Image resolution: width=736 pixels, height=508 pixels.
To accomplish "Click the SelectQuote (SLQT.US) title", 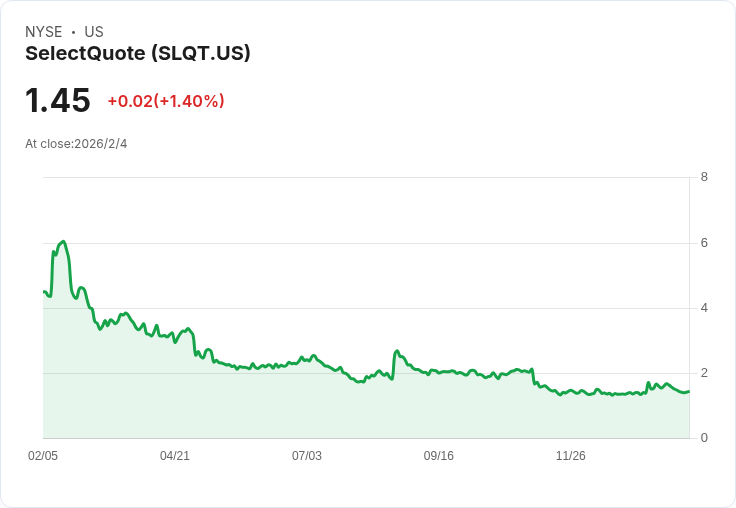I will click(138, 54).
